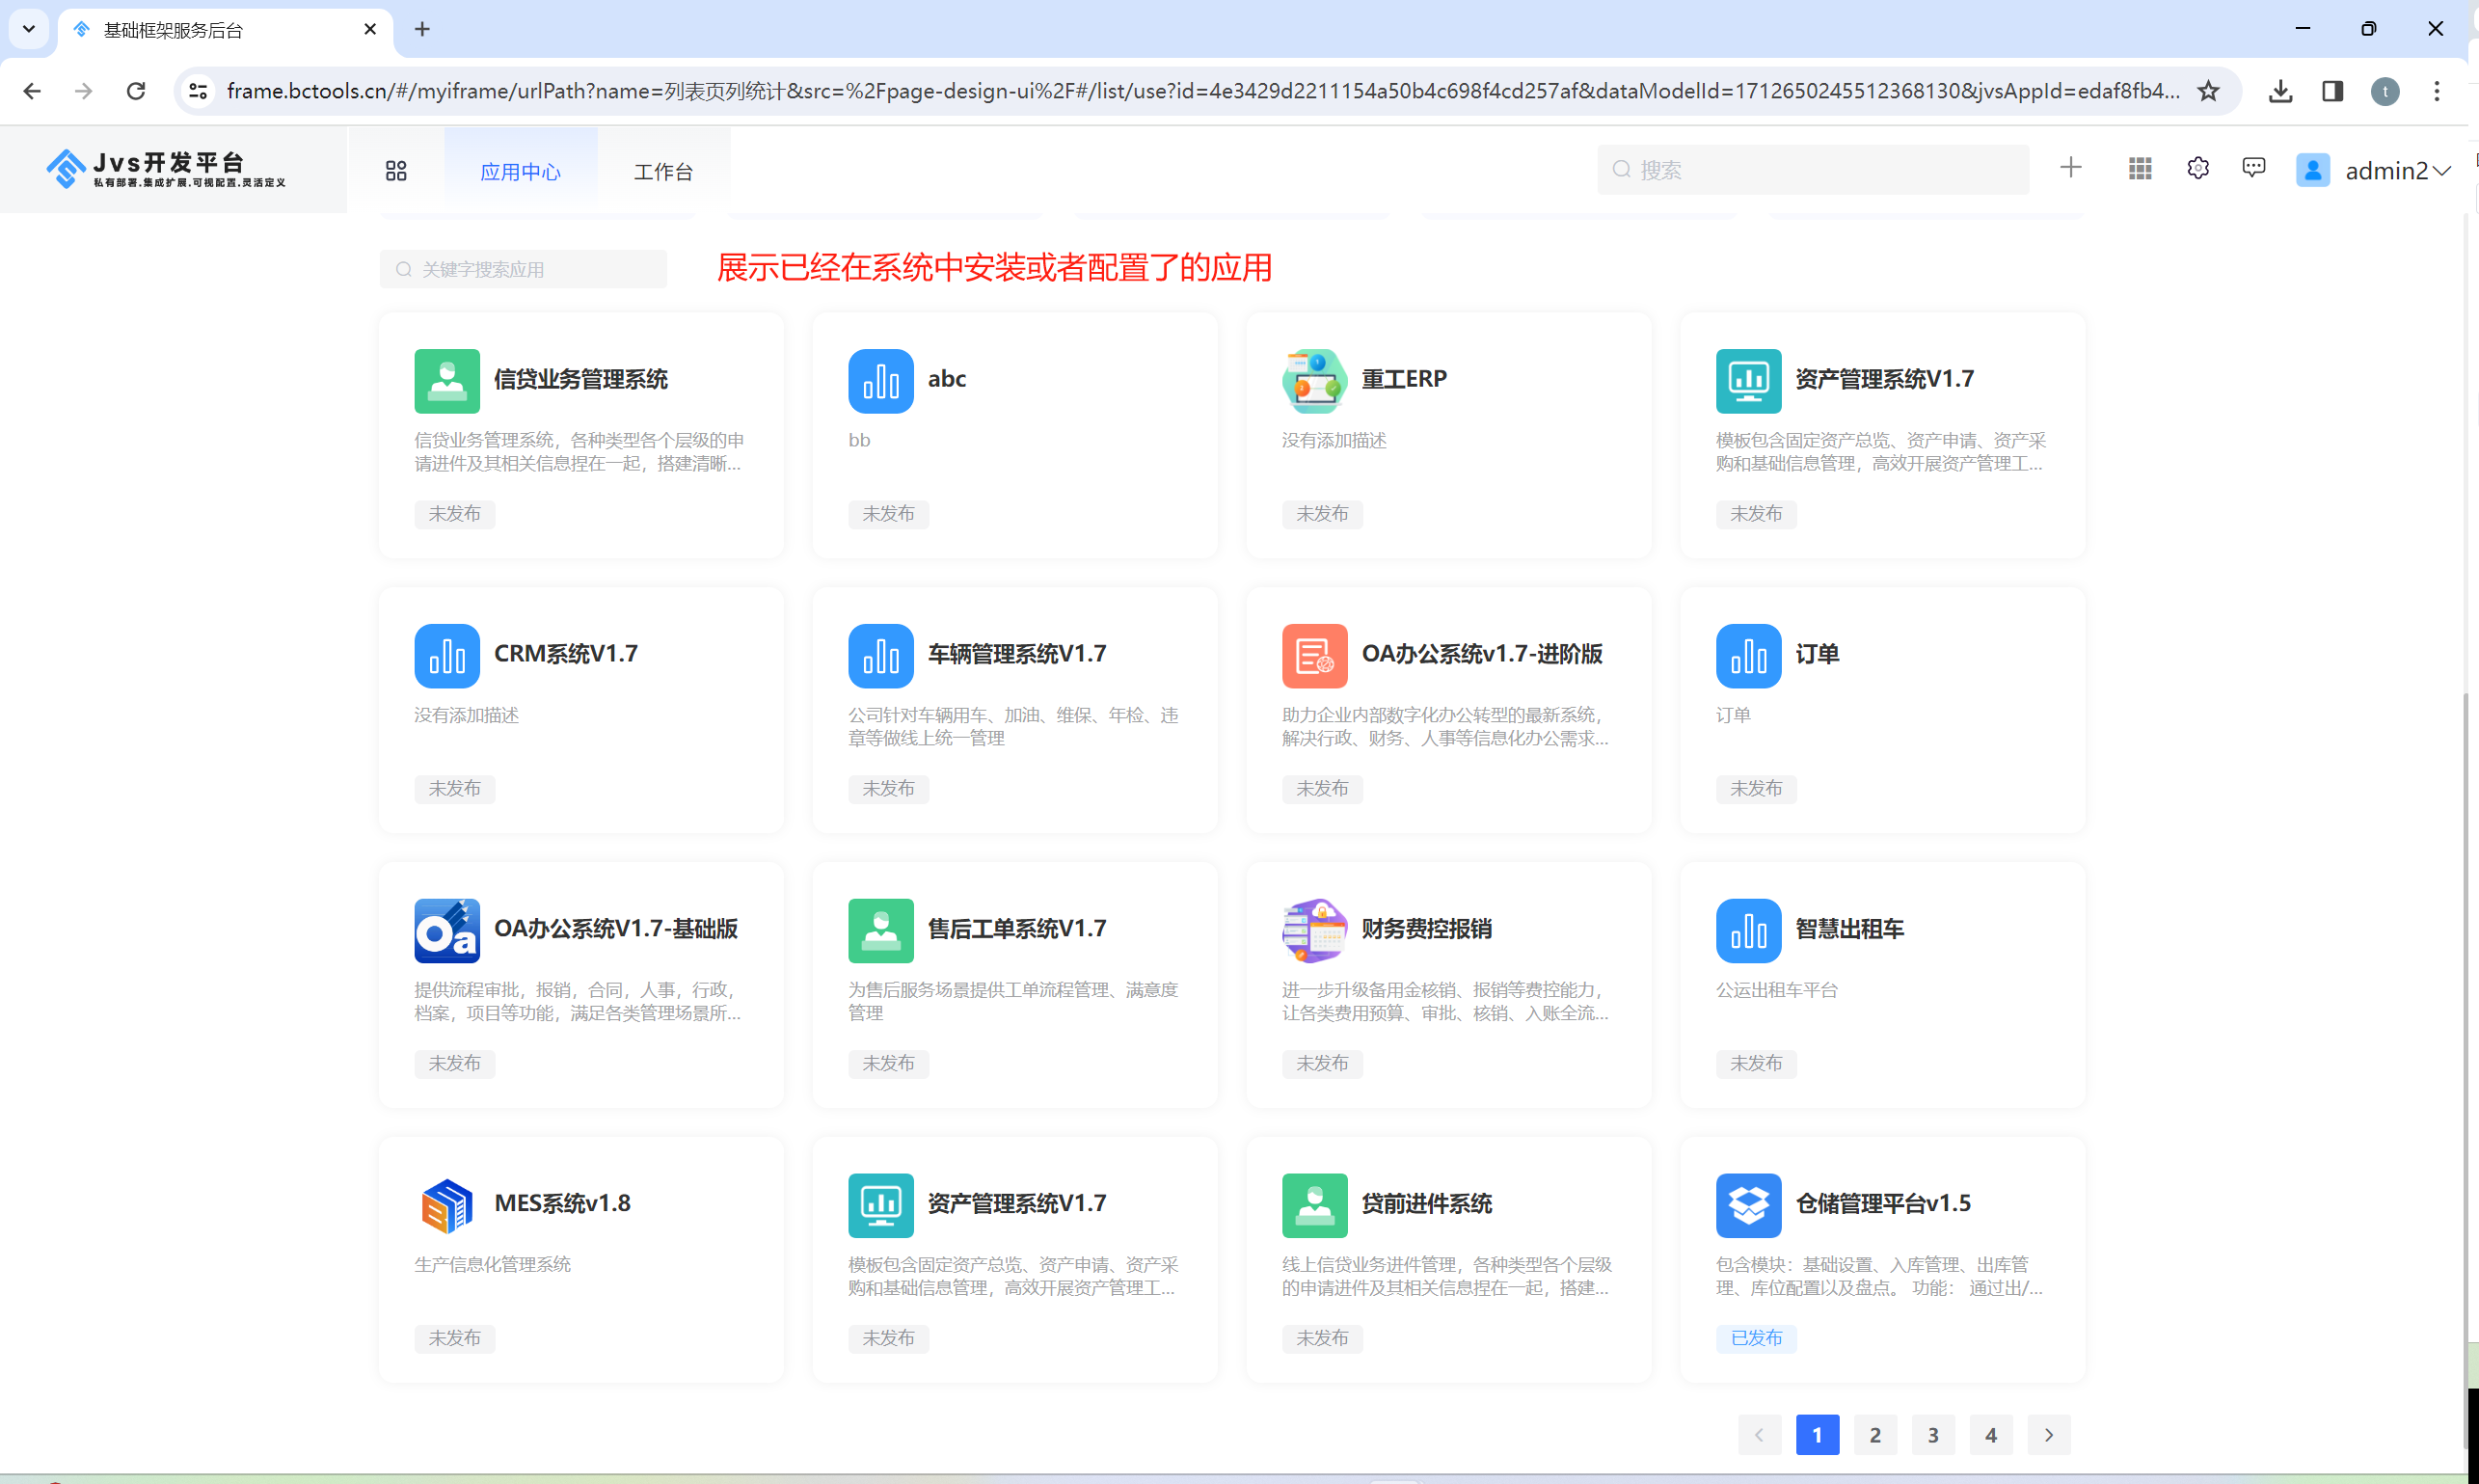Click the MES系统v1.8 app icon
This screenshot has width=2479, height=1484.
[447, 1206]
